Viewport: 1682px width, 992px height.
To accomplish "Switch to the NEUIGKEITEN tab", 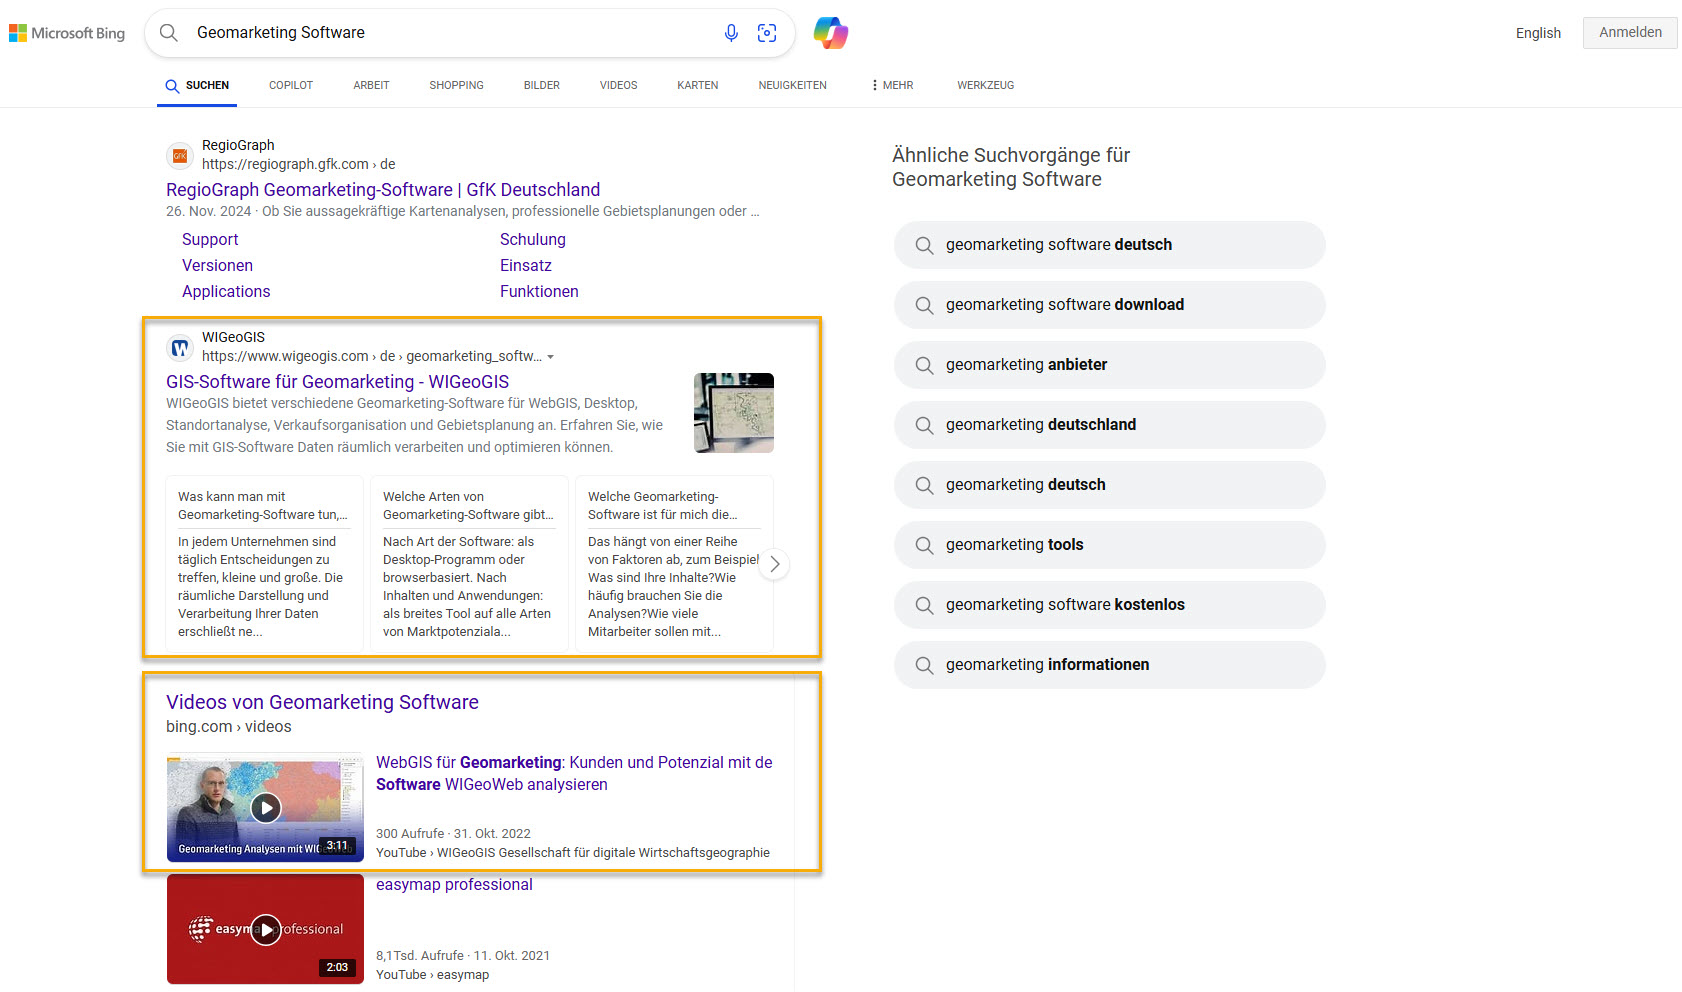I will (792, 85).
